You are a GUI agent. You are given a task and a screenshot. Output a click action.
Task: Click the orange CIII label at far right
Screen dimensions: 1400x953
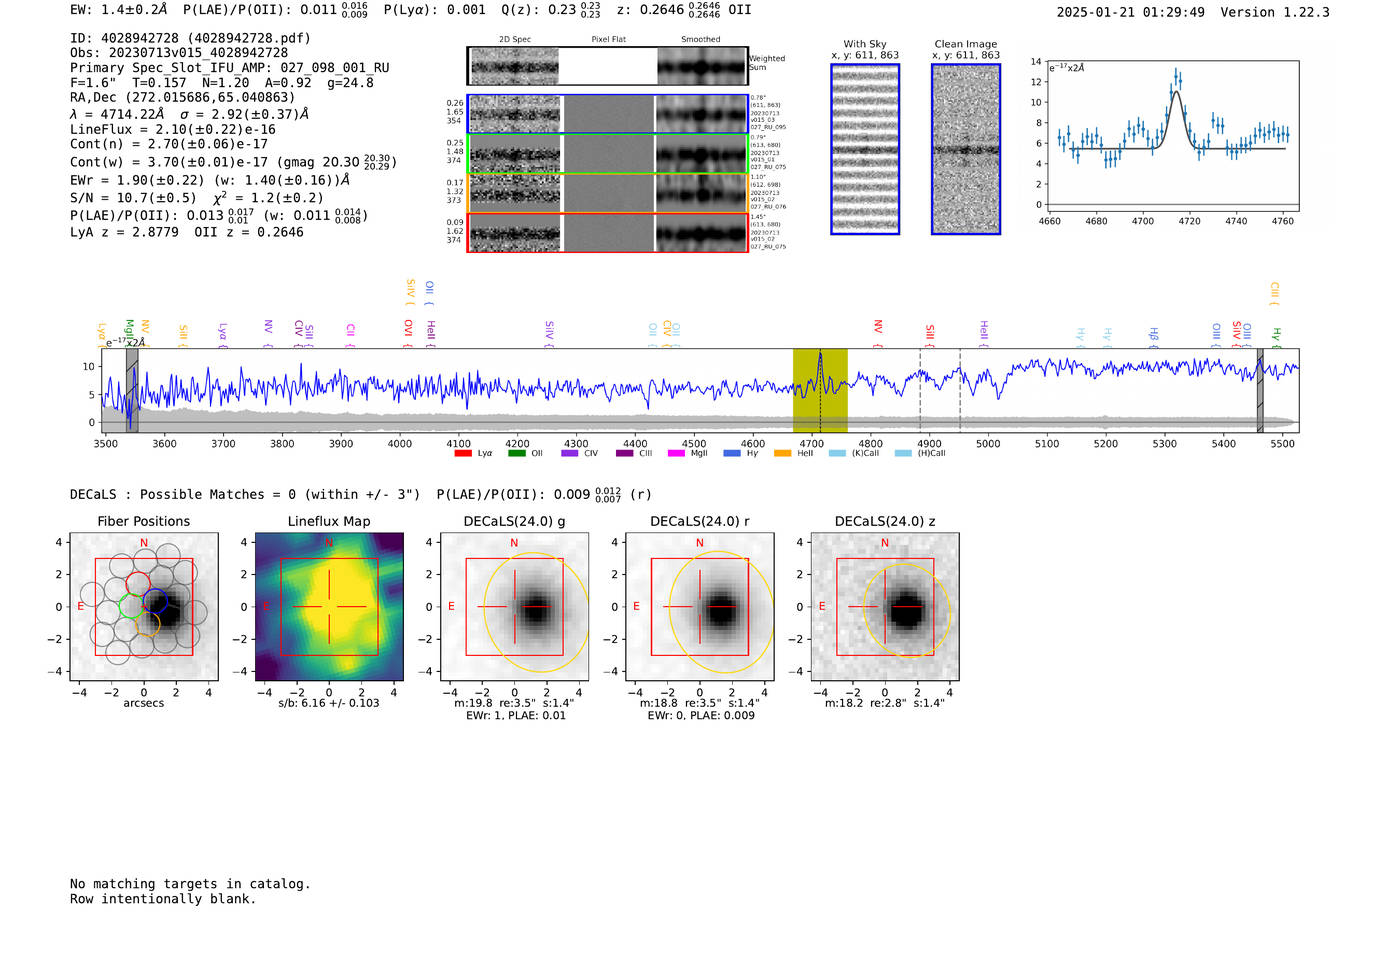1274,293
